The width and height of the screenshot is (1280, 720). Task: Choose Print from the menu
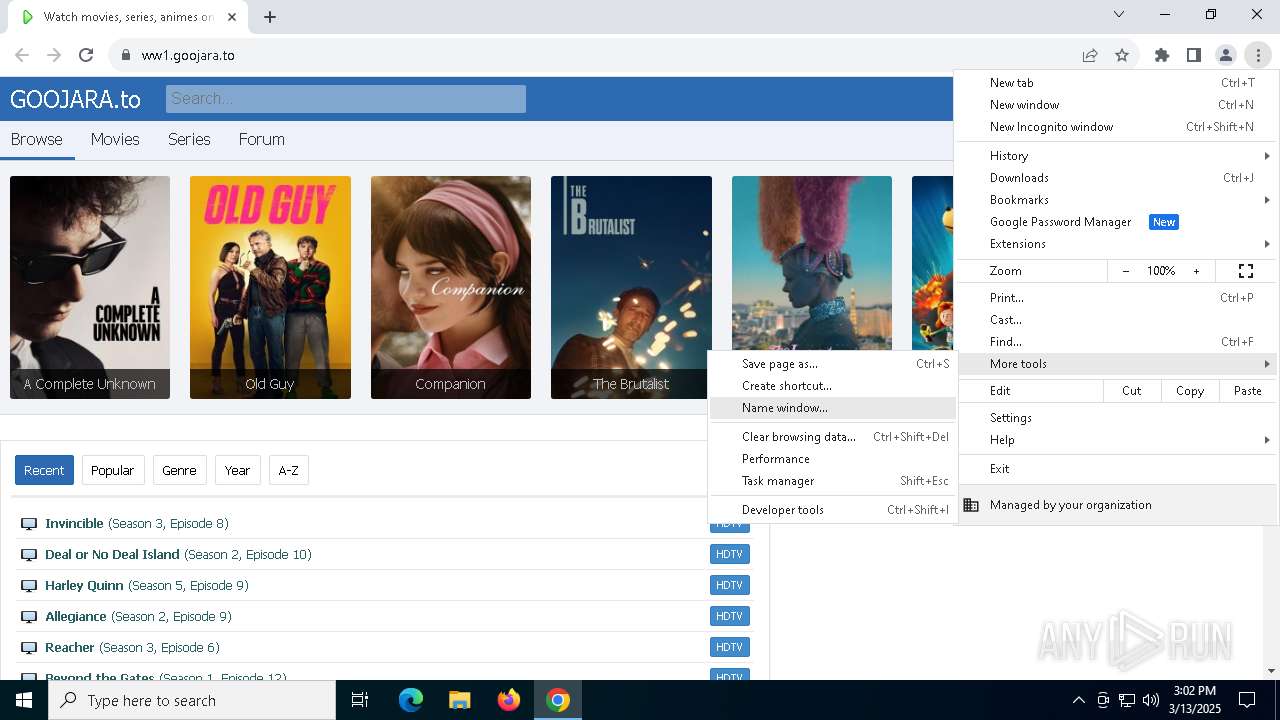tap(1118, 298)
